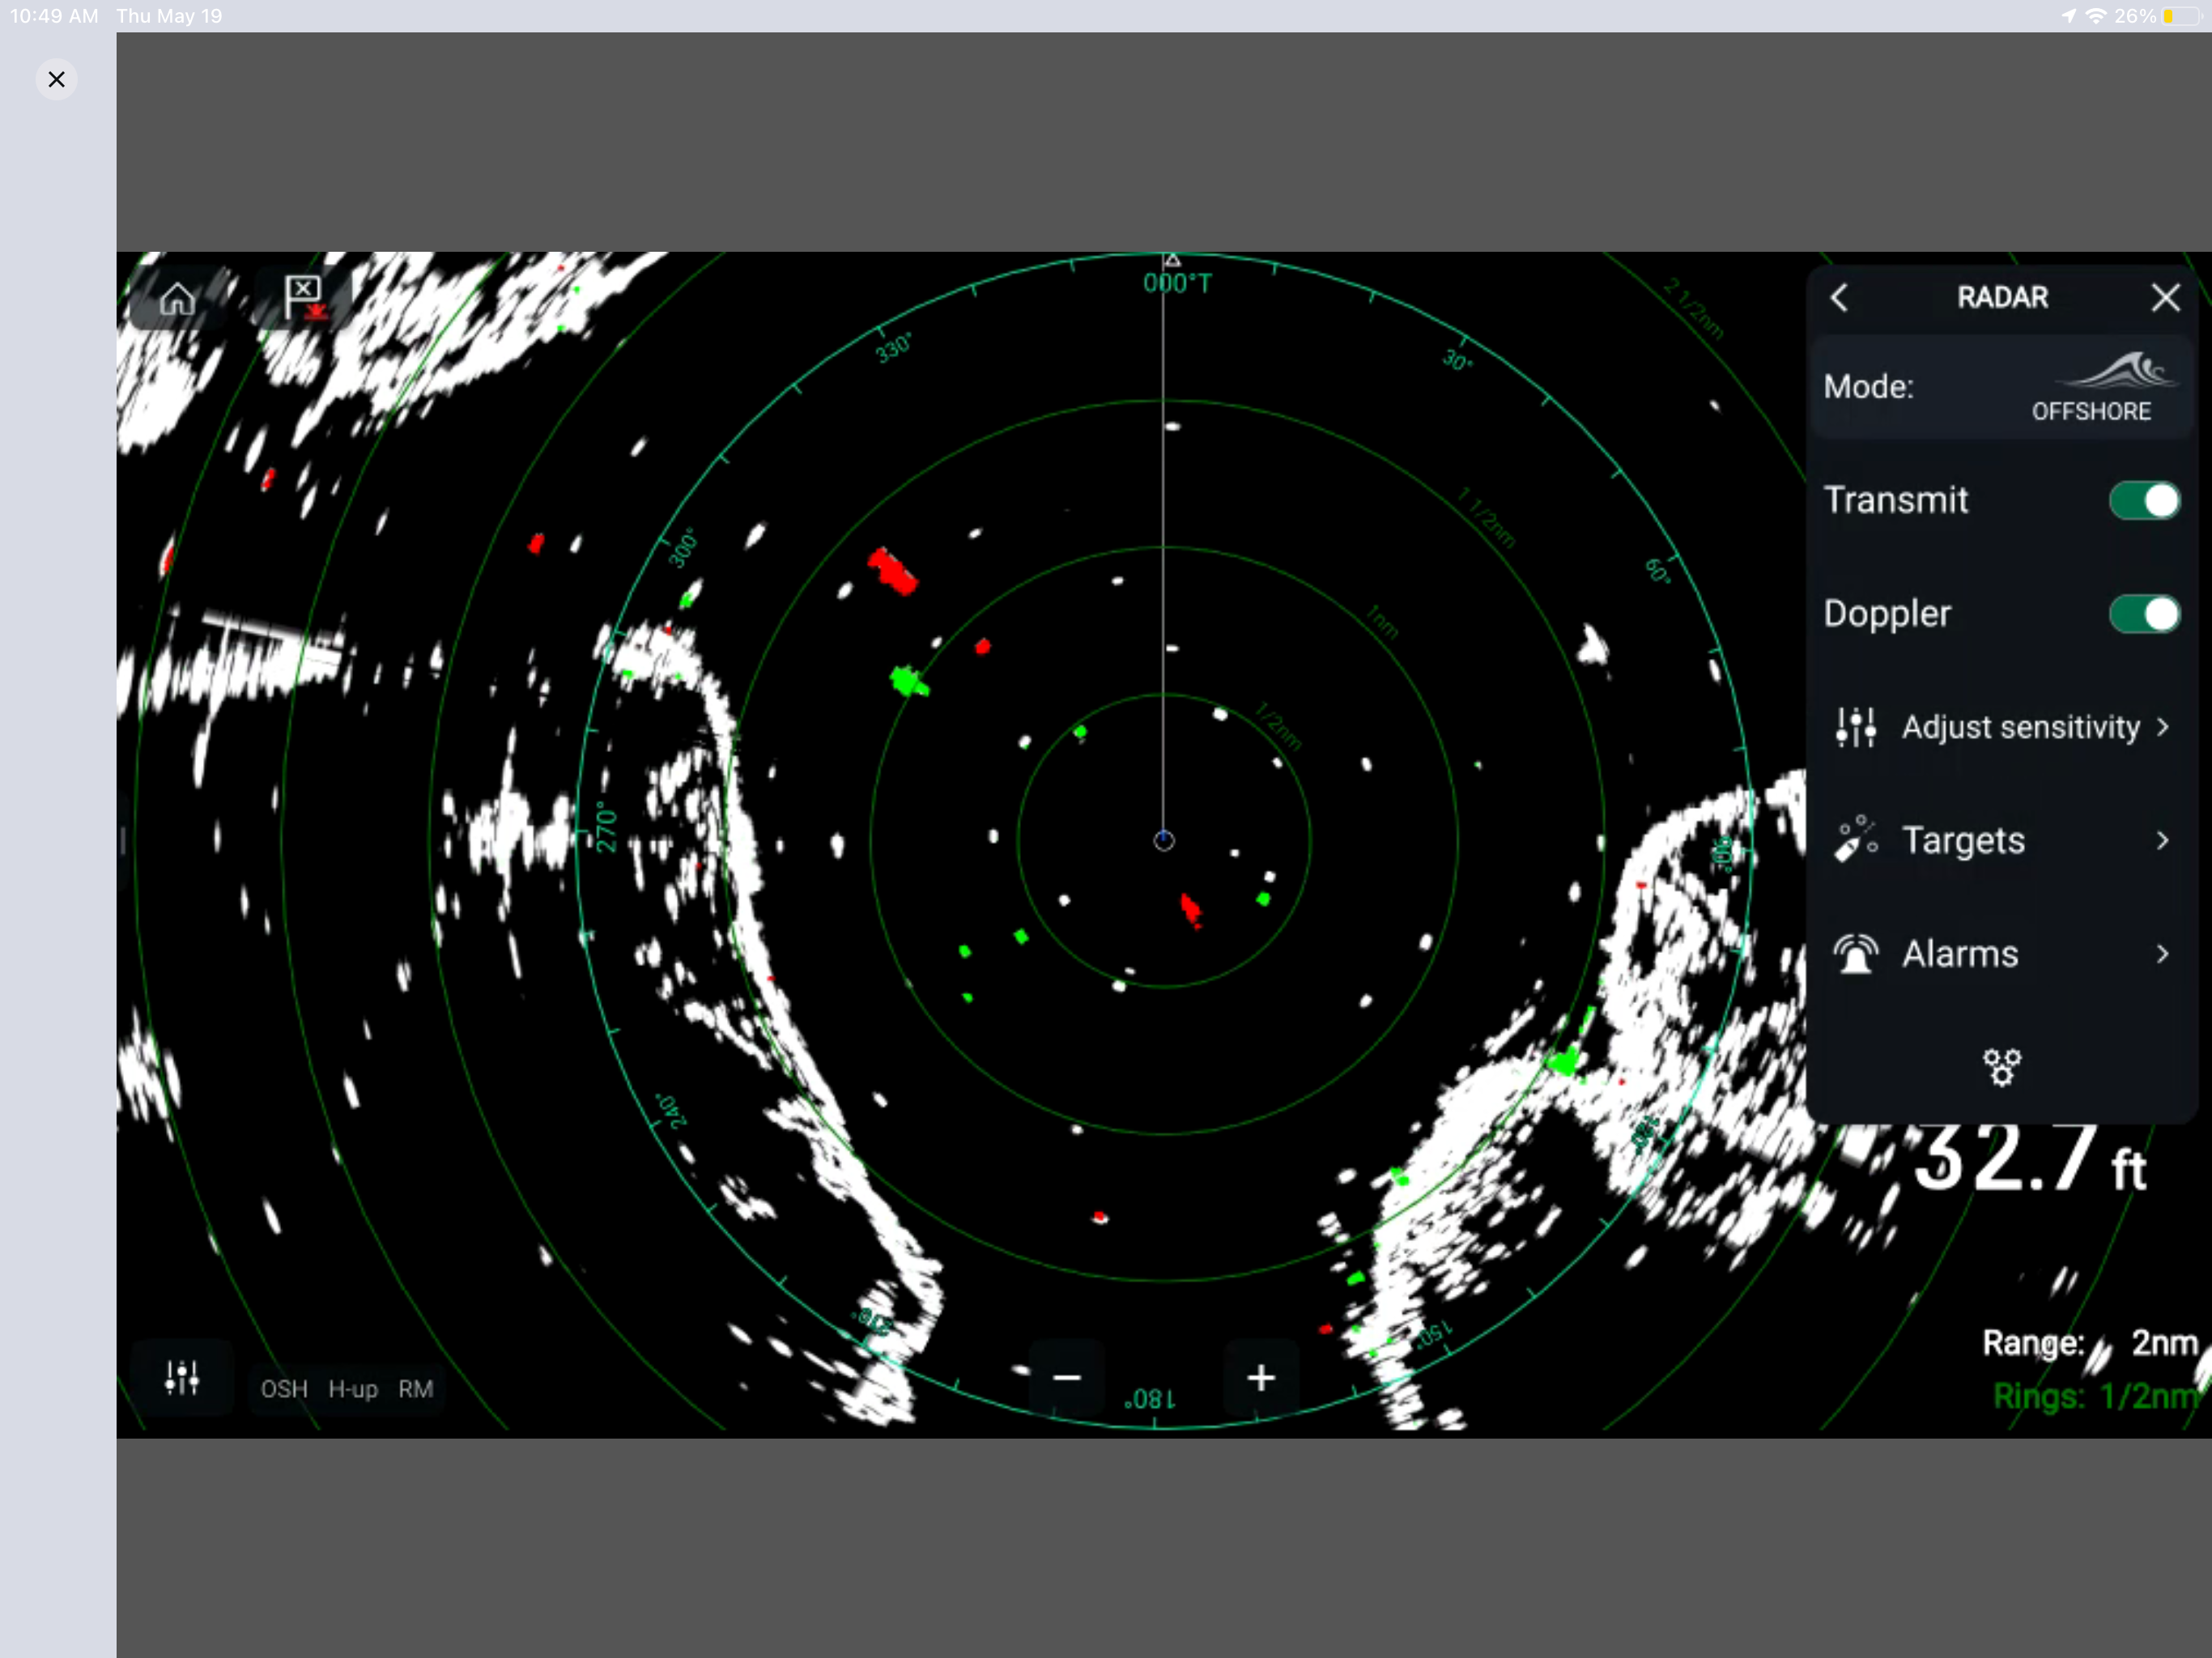Toggle the Doppler switch off
The height and width of the screenshot is (1658, 2212).
[2144, 614]
